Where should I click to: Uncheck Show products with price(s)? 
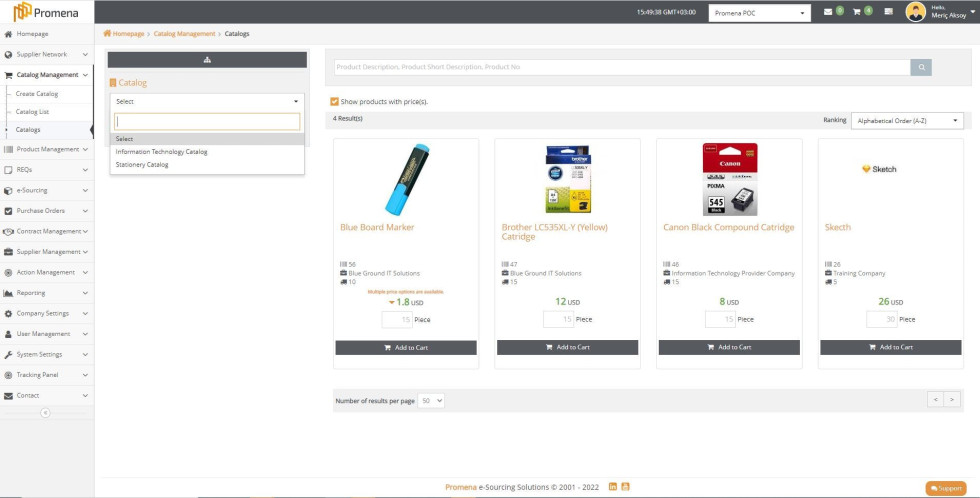click(x=335, y=101)
